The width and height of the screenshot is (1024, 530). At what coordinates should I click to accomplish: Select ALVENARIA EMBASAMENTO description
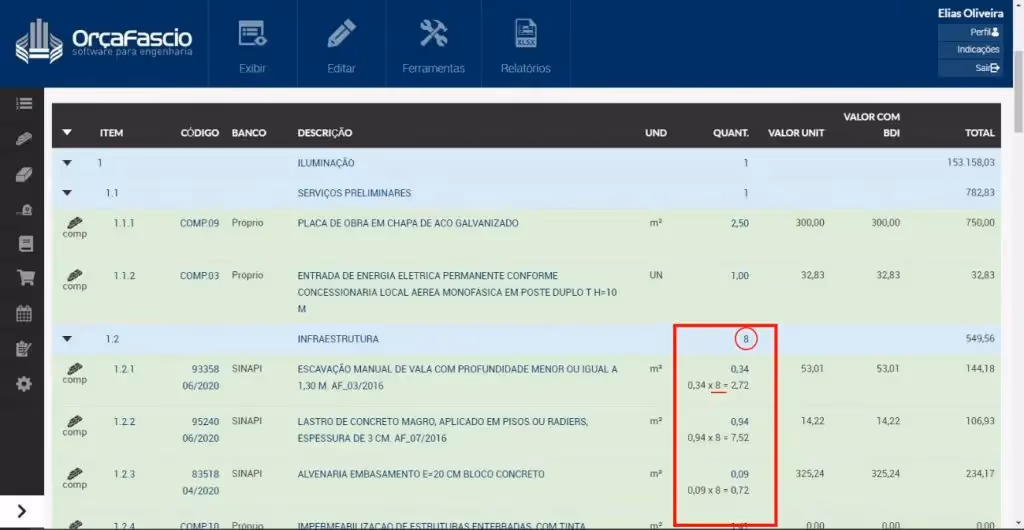click(421, 474)
